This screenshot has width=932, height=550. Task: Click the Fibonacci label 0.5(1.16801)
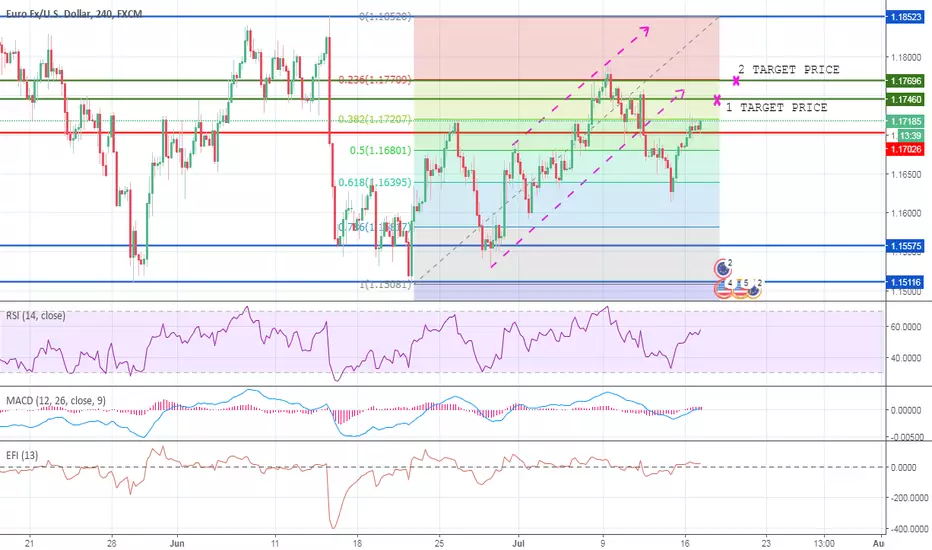pyautogui.click(x=380, y=150)
